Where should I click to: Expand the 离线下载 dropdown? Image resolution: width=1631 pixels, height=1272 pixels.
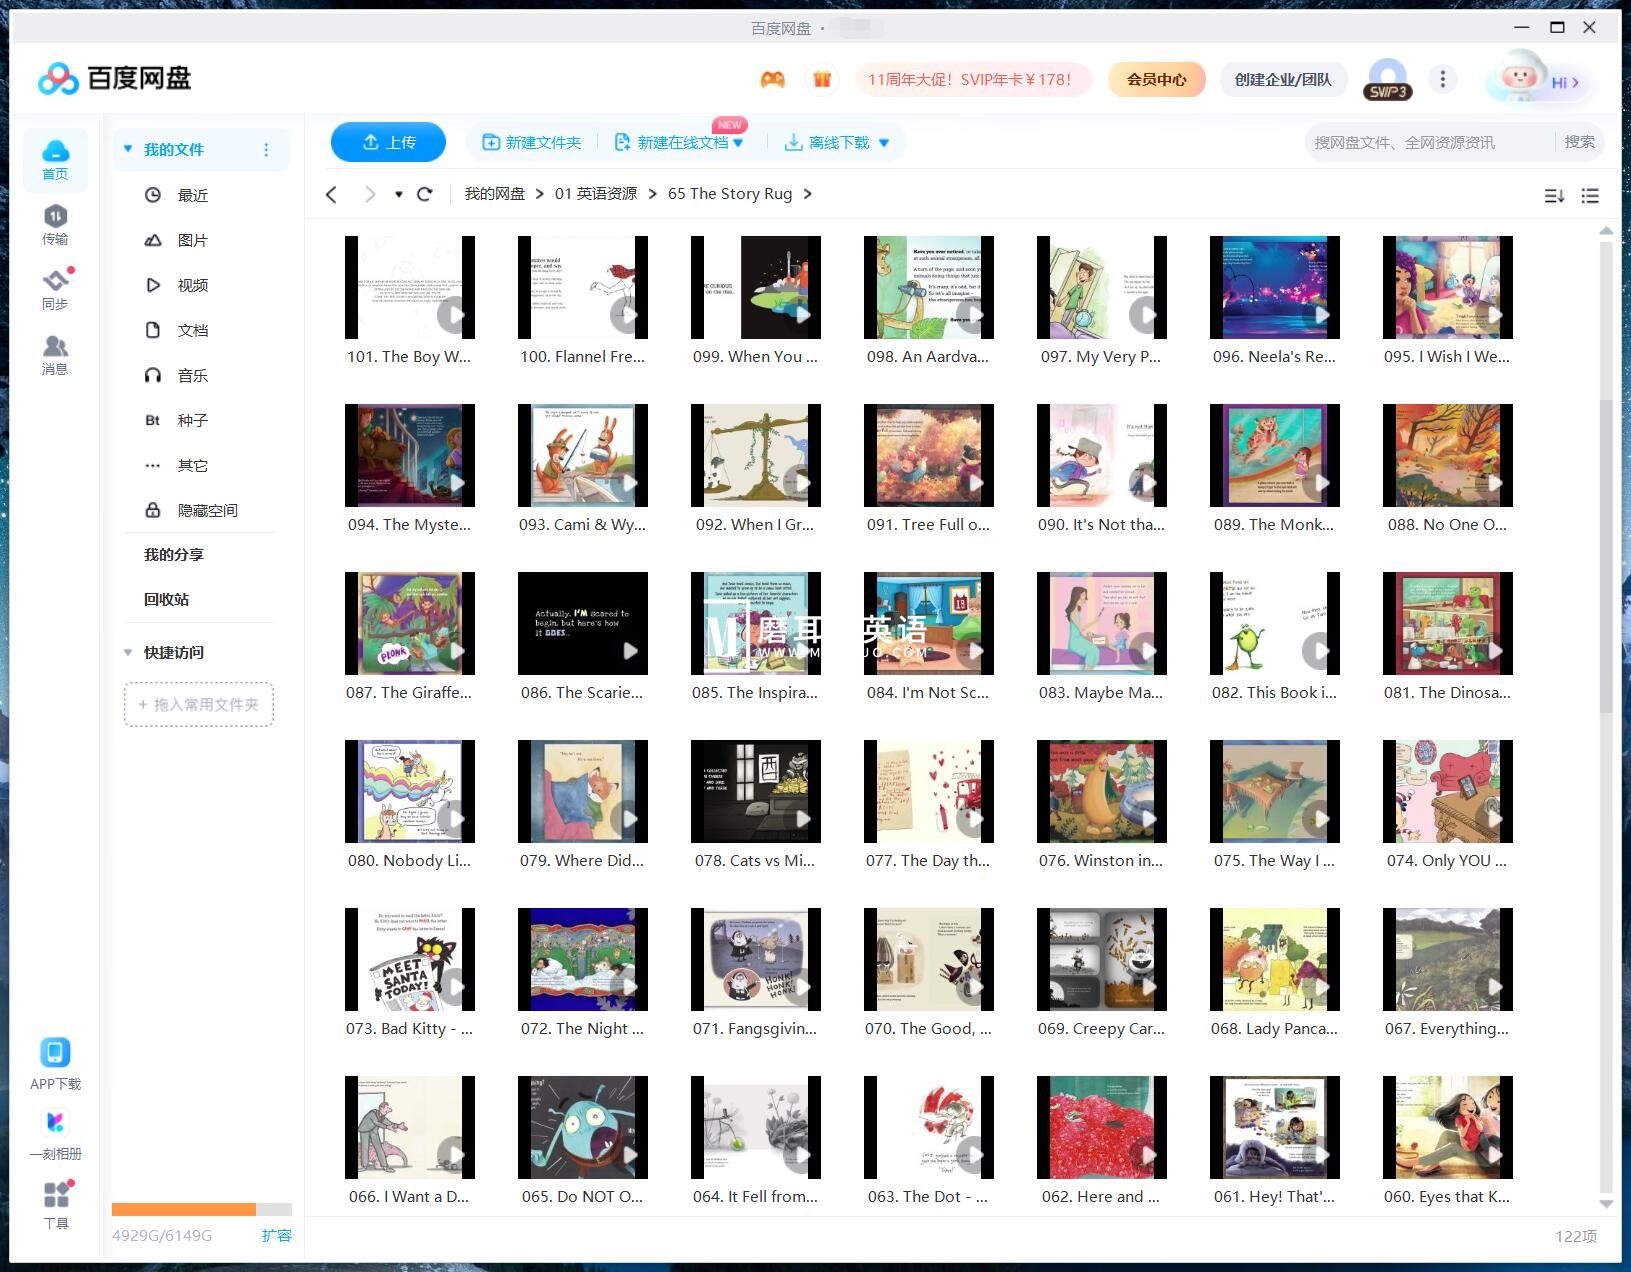[x=884, y=142]
